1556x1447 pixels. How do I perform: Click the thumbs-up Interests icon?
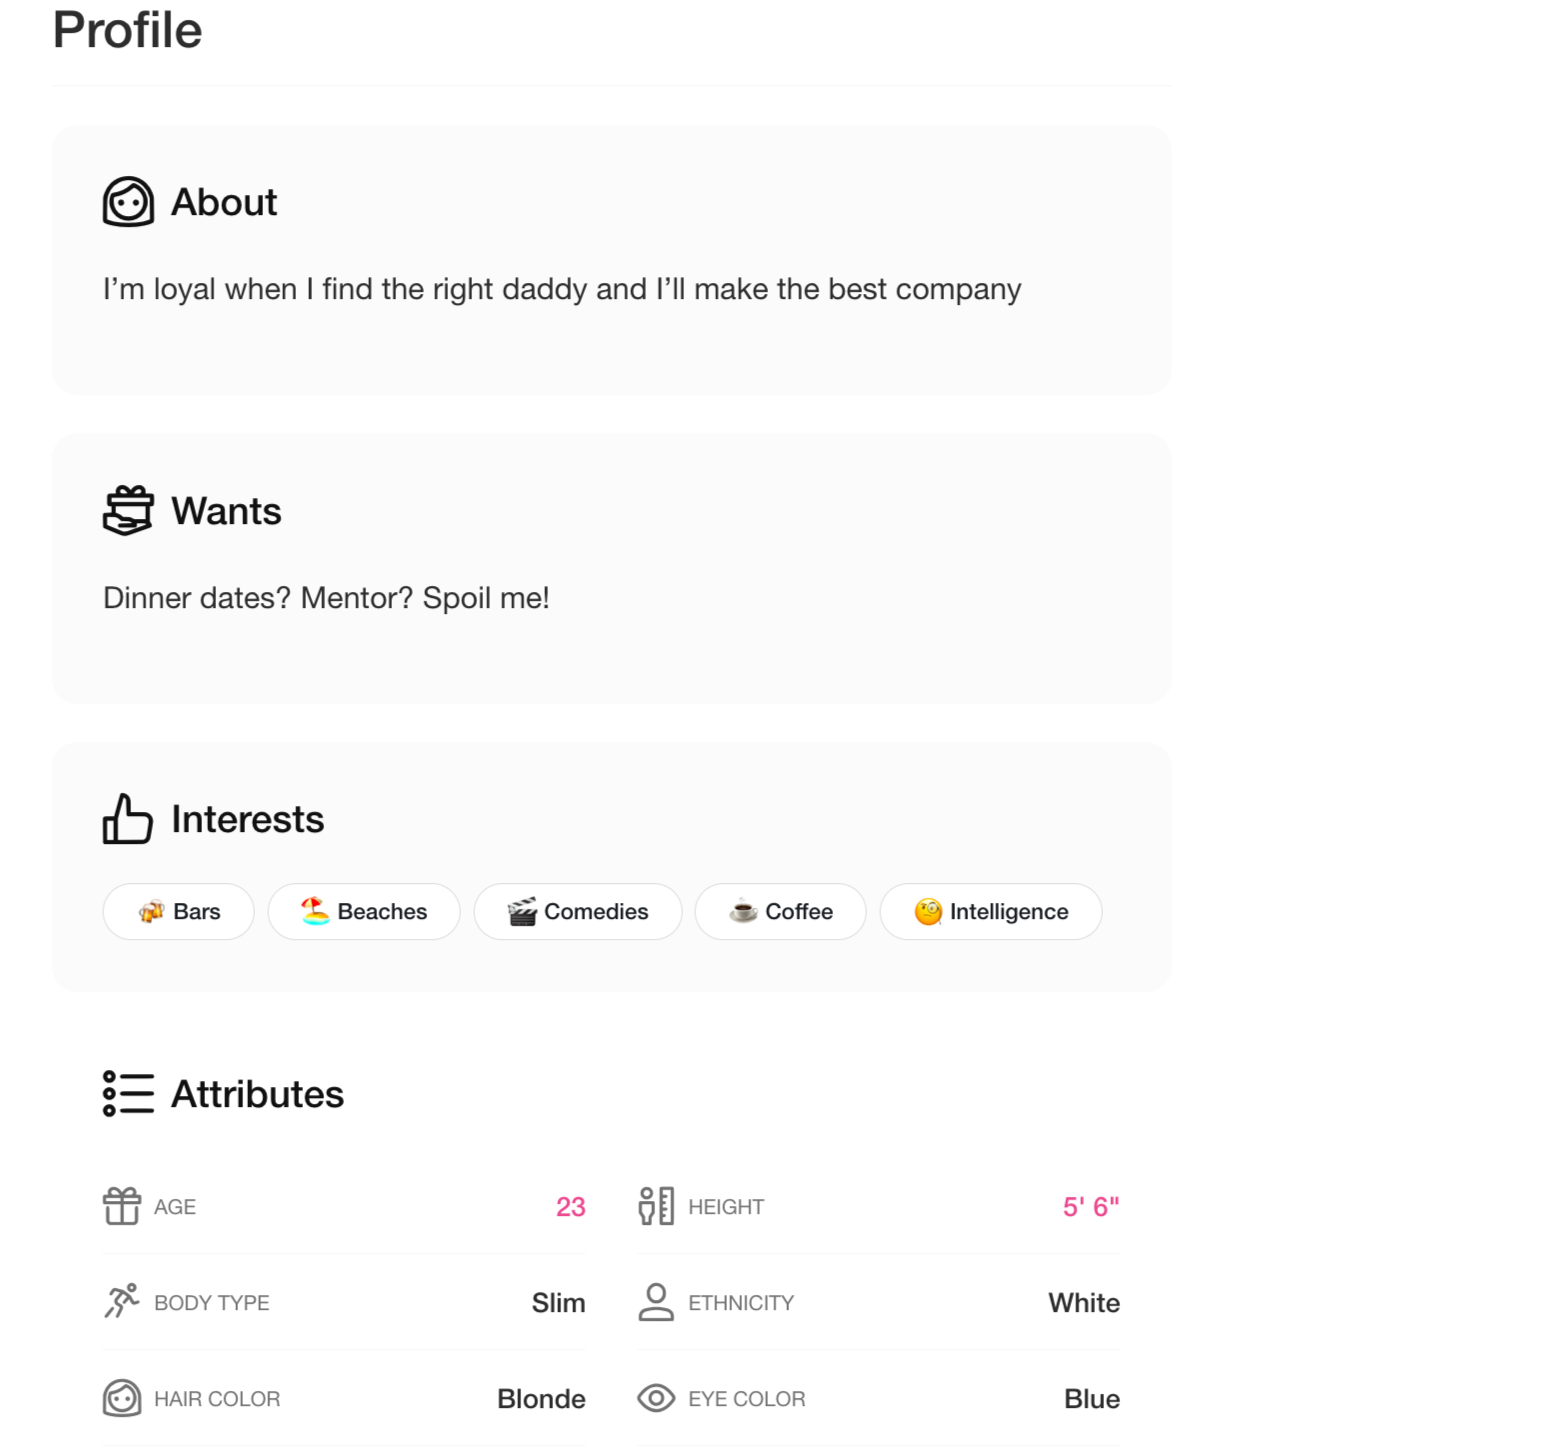coord(127,818)
